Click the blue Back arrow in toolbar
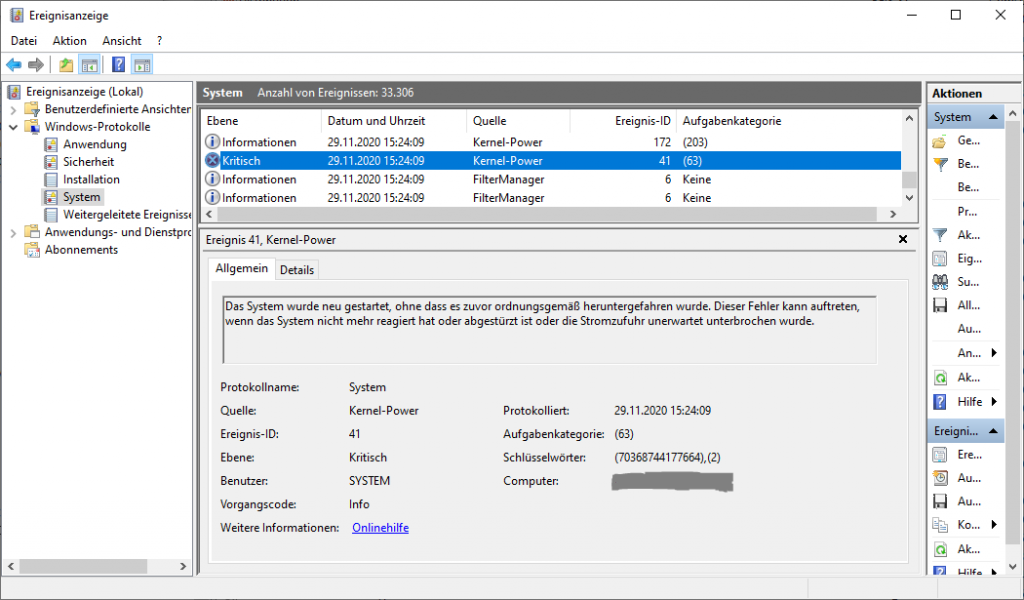Viewport: 1024px width, 600px height. (x=14, y=65)
